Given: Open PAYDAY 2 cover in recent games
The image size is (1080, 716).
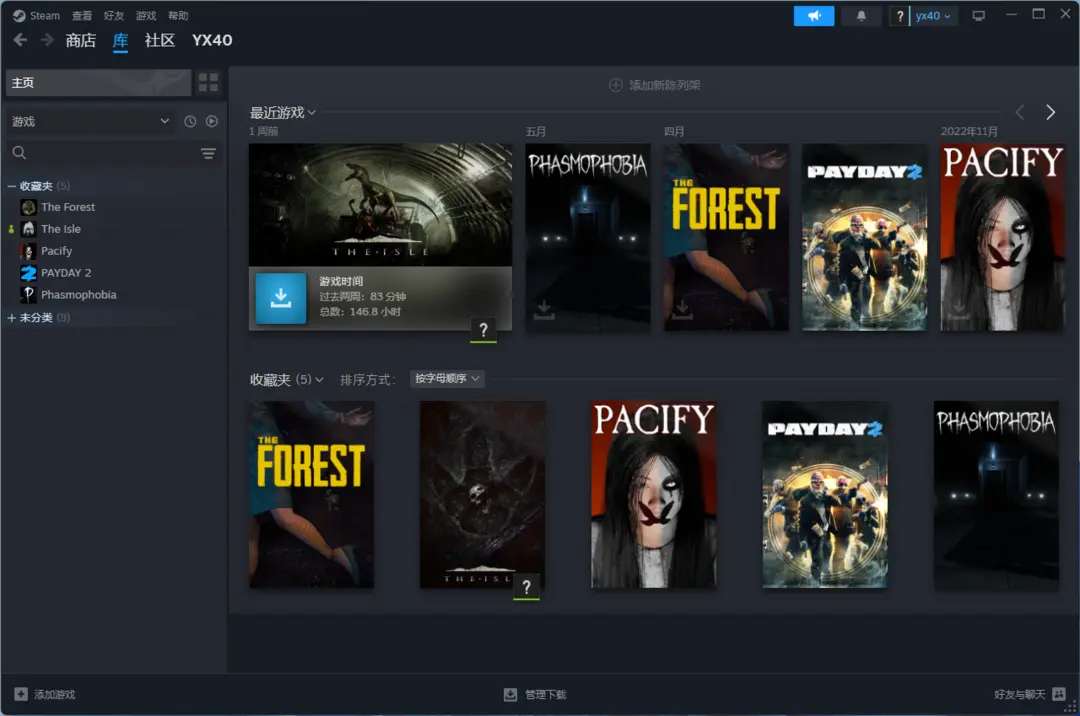Looking at the screenshot, I should pos(864,237).
